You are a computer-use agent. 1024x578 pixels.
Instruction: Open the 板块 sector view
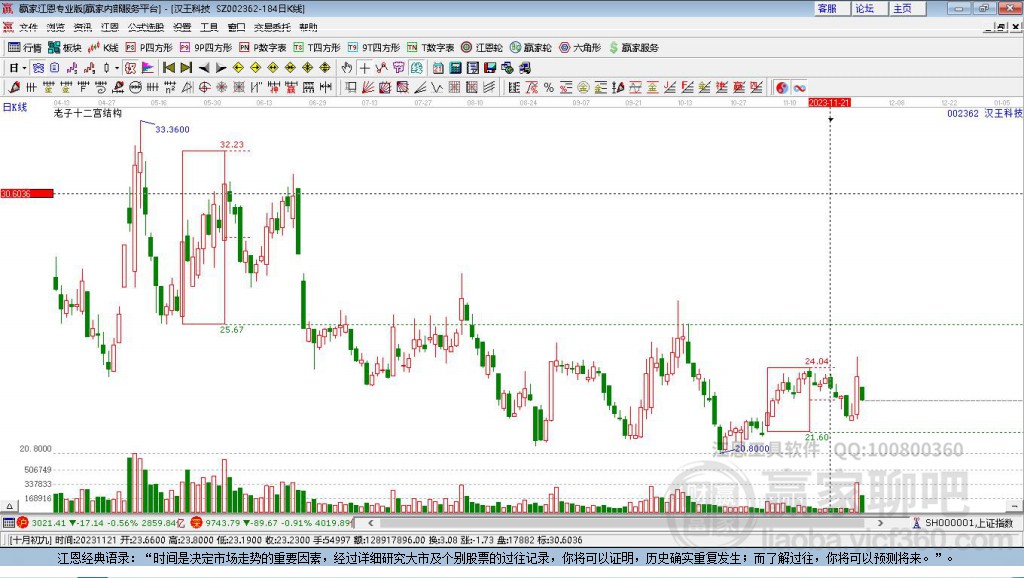(65, 48)
